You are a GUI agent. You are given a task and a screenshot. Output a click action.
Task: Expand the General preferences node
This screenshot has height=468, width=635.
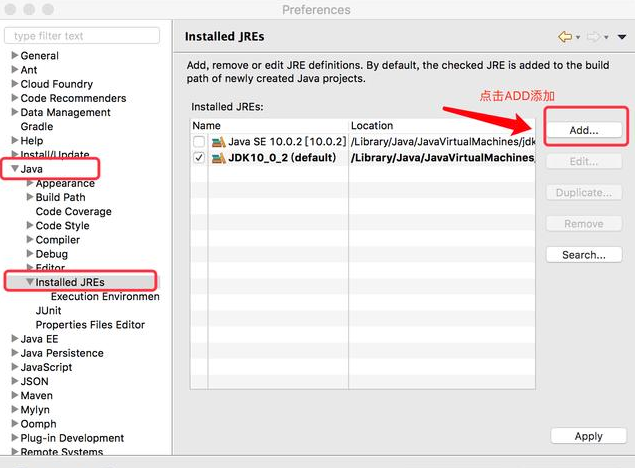click(x=14, y=56)
